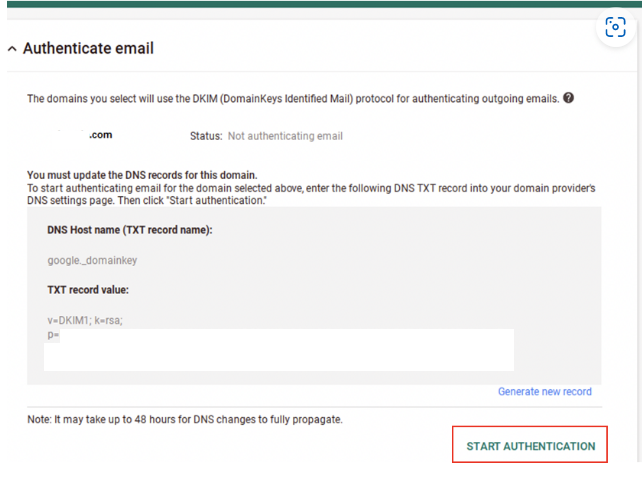Click the Not authenticating email status text
The height and width of the screenshot is (496, 642).
(286, 136)
